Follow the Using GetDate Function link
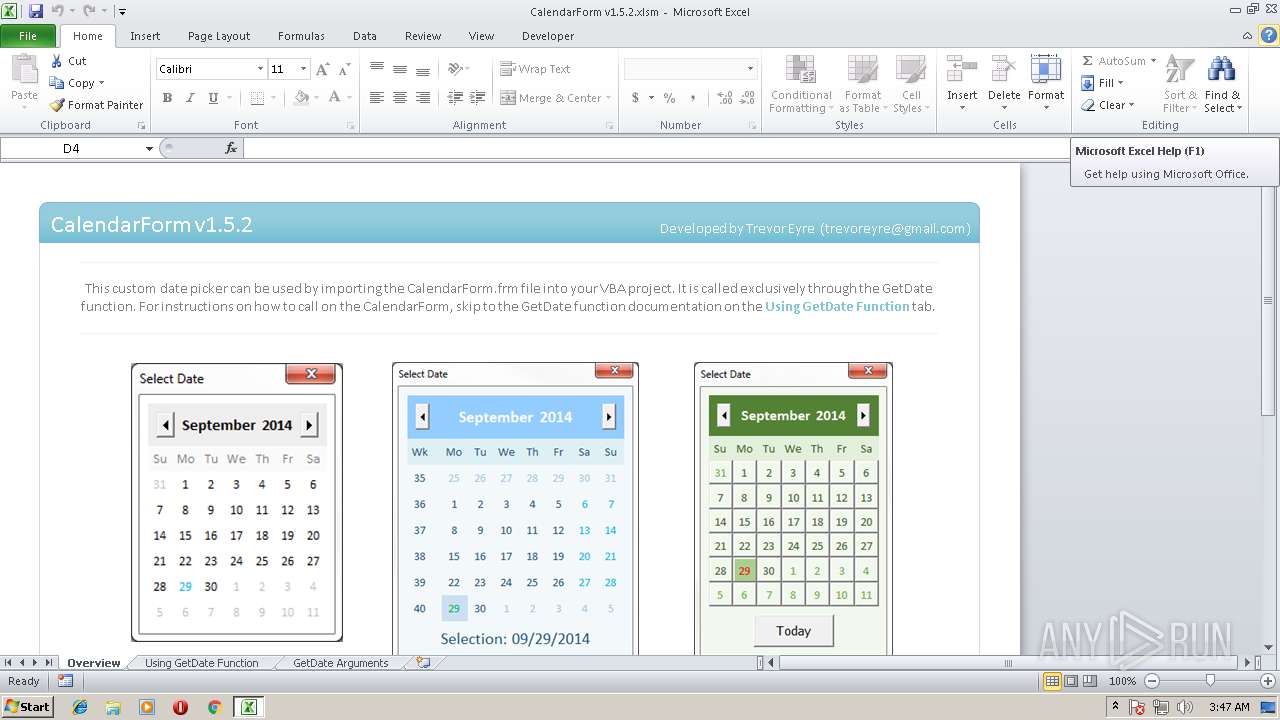 pyautogui.click(x=837, y=307)
